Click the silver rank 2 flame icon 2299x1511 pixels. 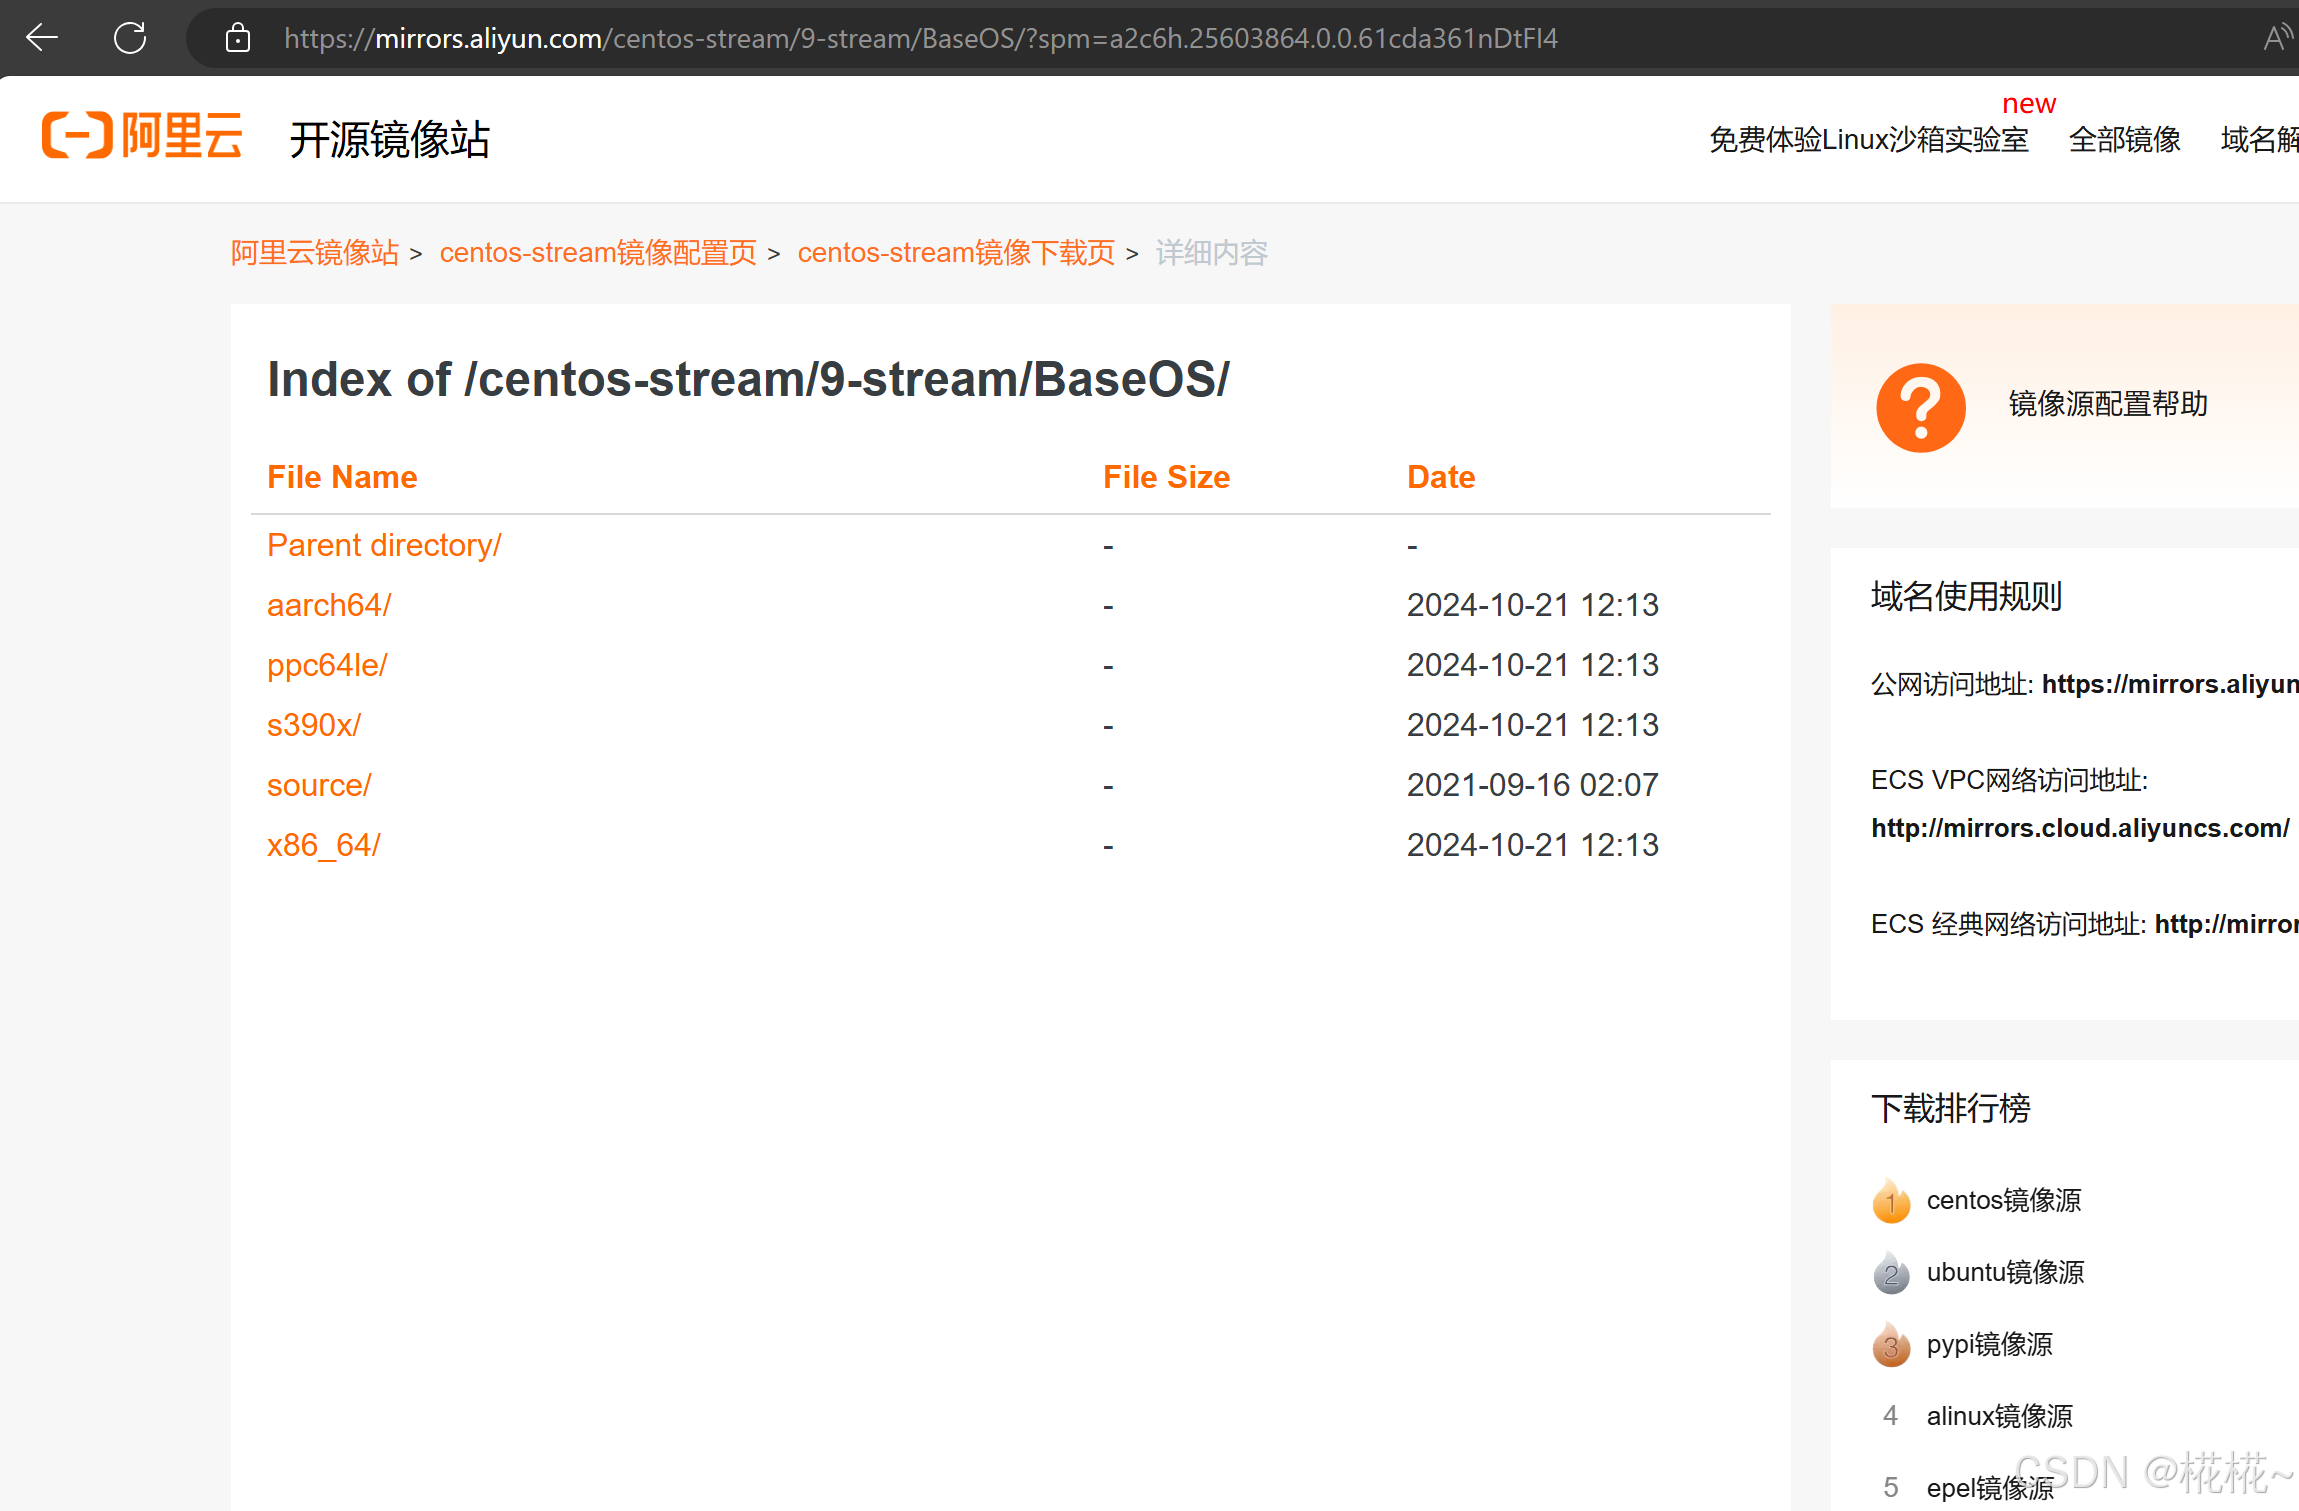point(1890,1273)
